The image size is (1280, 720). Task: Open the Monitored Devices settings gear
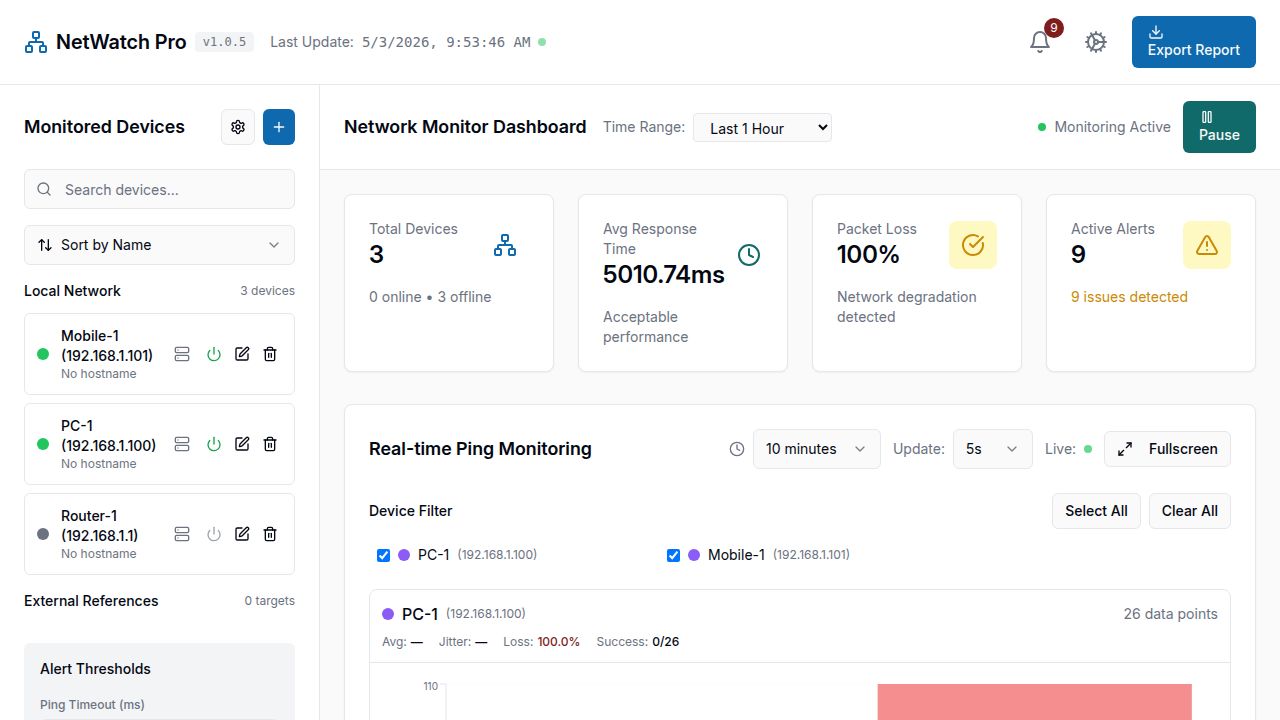238,127
